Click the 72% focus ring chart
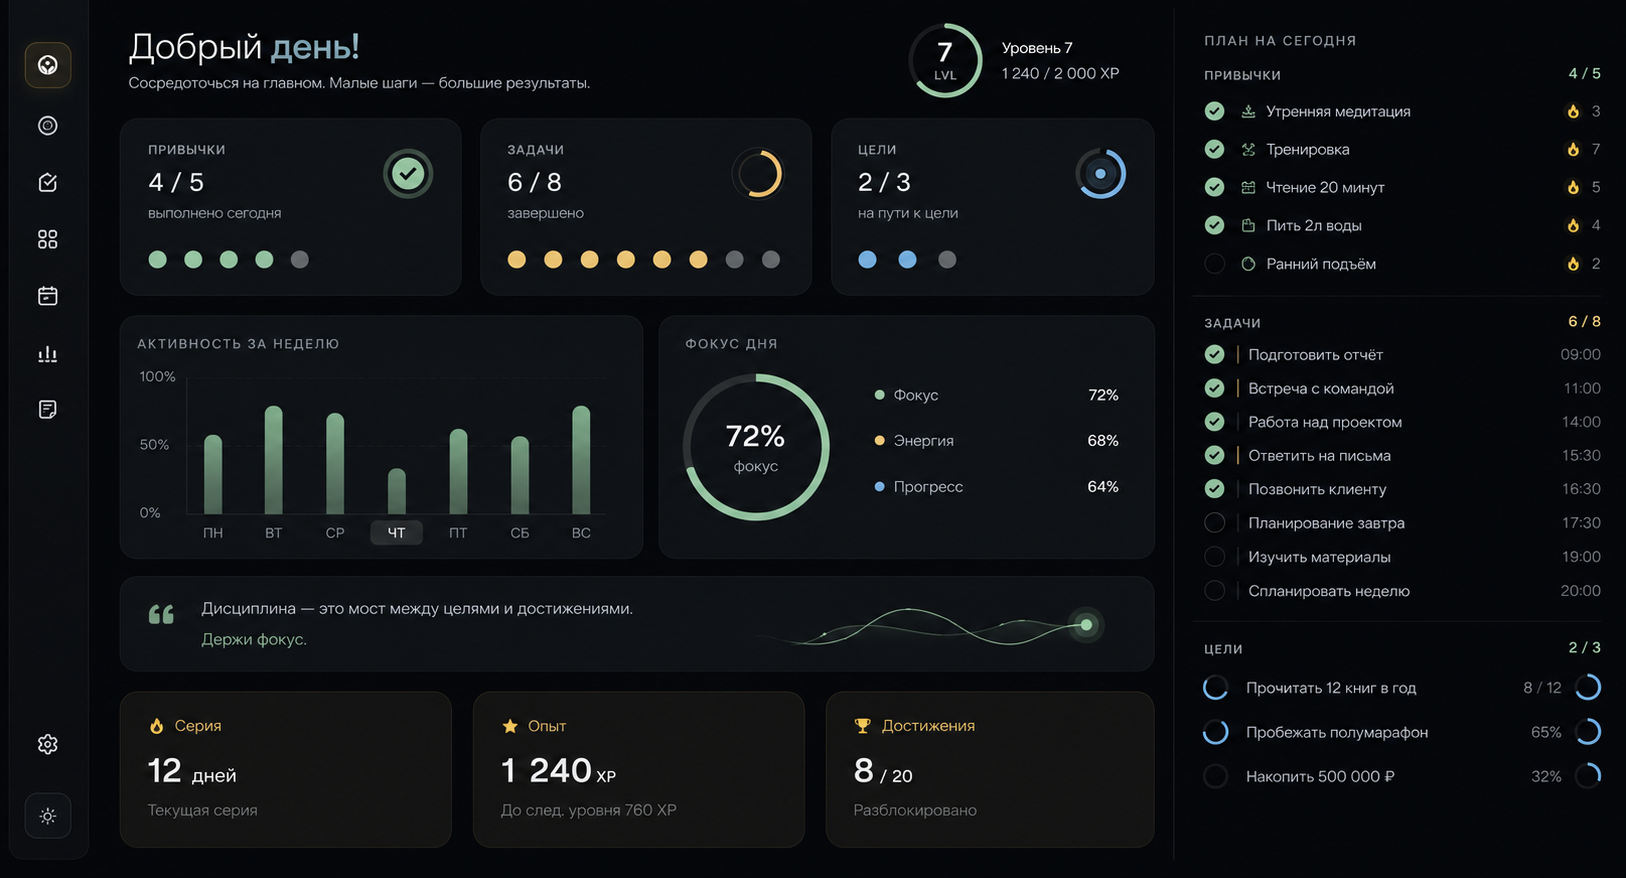Viewport: 1626px width, 878px height. click(x=756, y=447)
